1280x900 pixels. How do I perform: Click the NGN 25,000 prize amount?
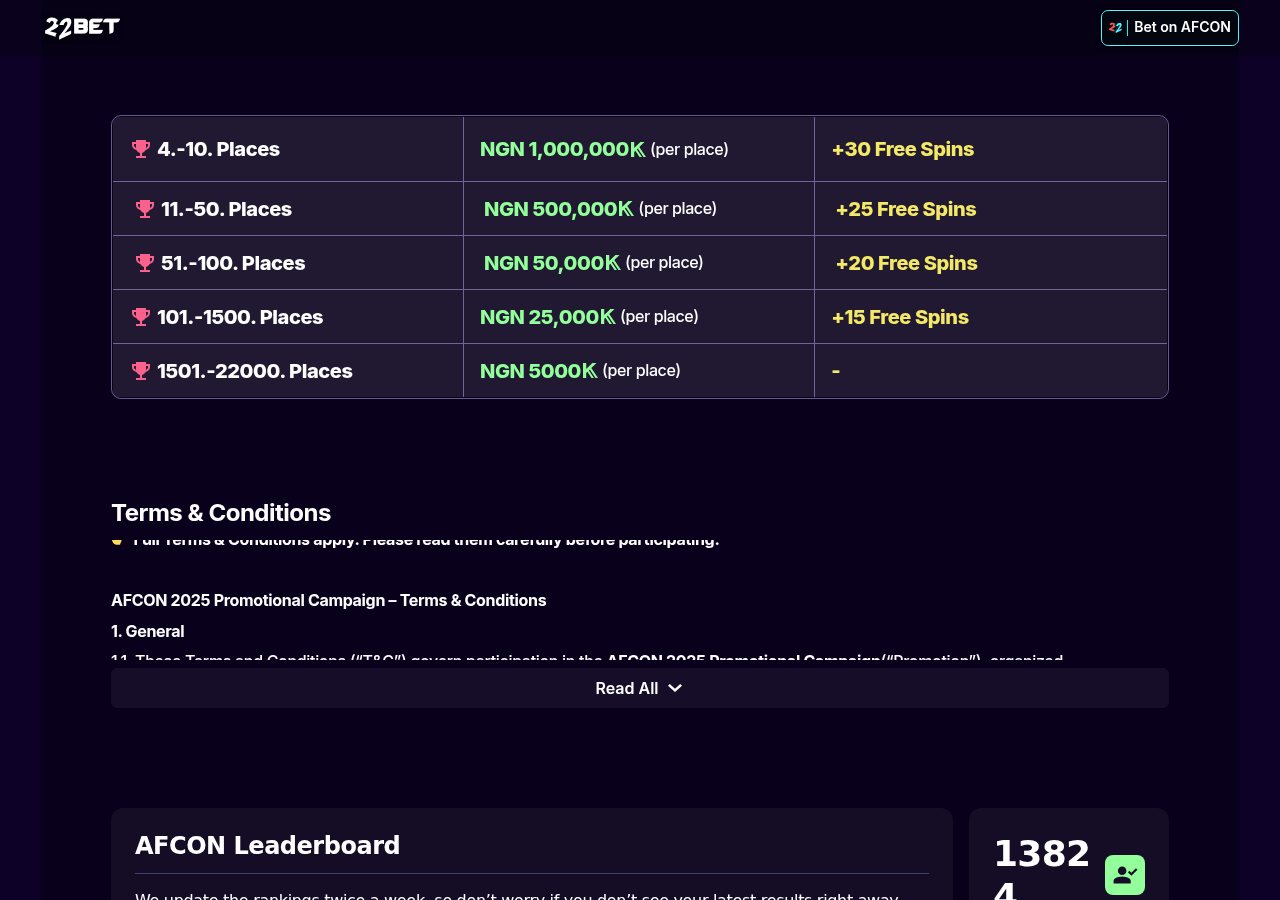(x=547, y=317)
